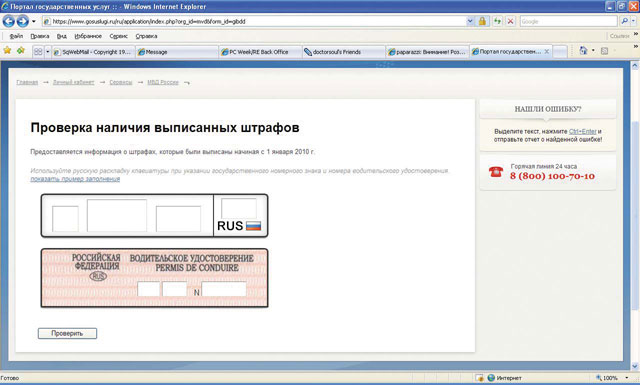Click the plate digits field
The height and width of the screenshot is (385, 640).
point(117,216)
